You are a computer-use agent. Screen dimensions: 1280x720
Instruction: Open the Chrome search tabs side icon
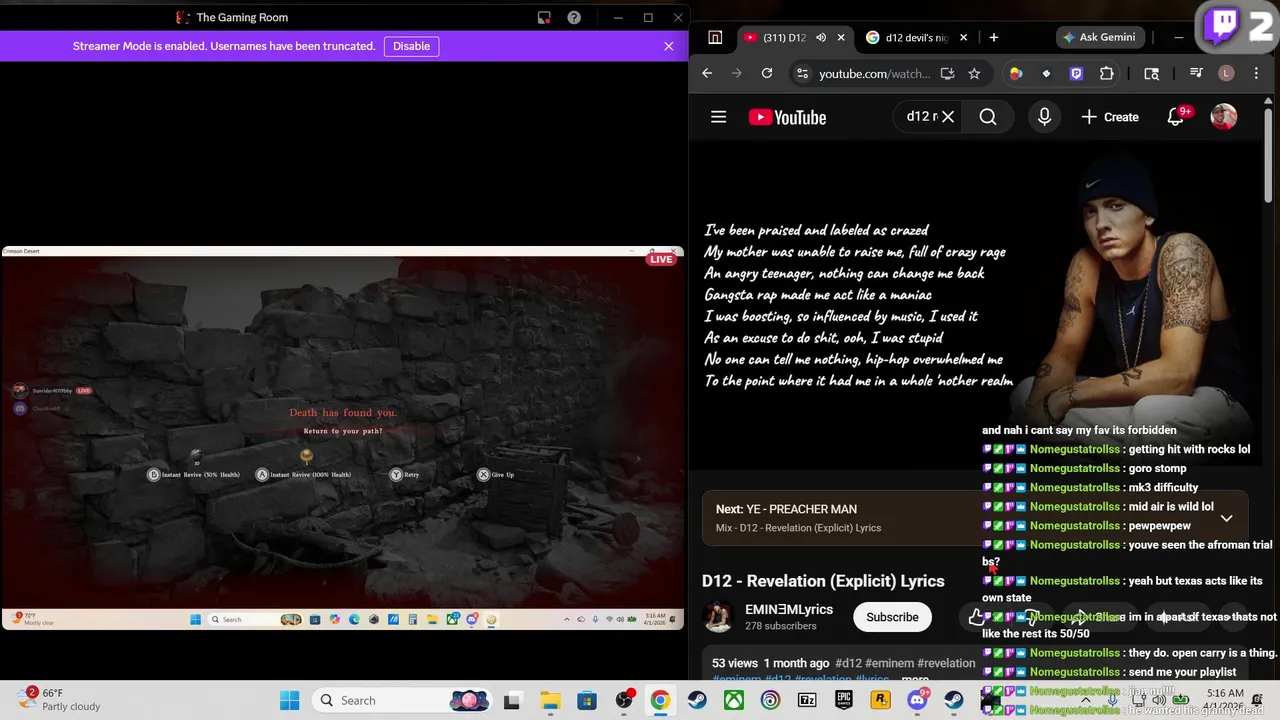[1151, 73]
